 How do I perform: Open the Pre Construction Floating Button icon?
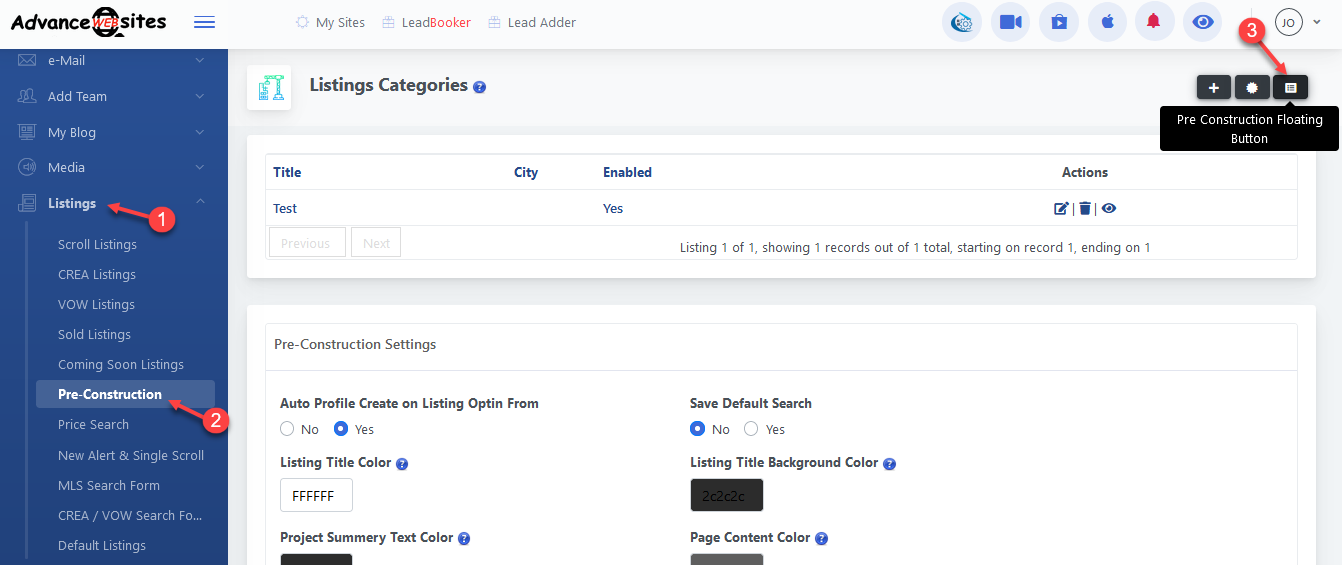[x=1290, y=88]
